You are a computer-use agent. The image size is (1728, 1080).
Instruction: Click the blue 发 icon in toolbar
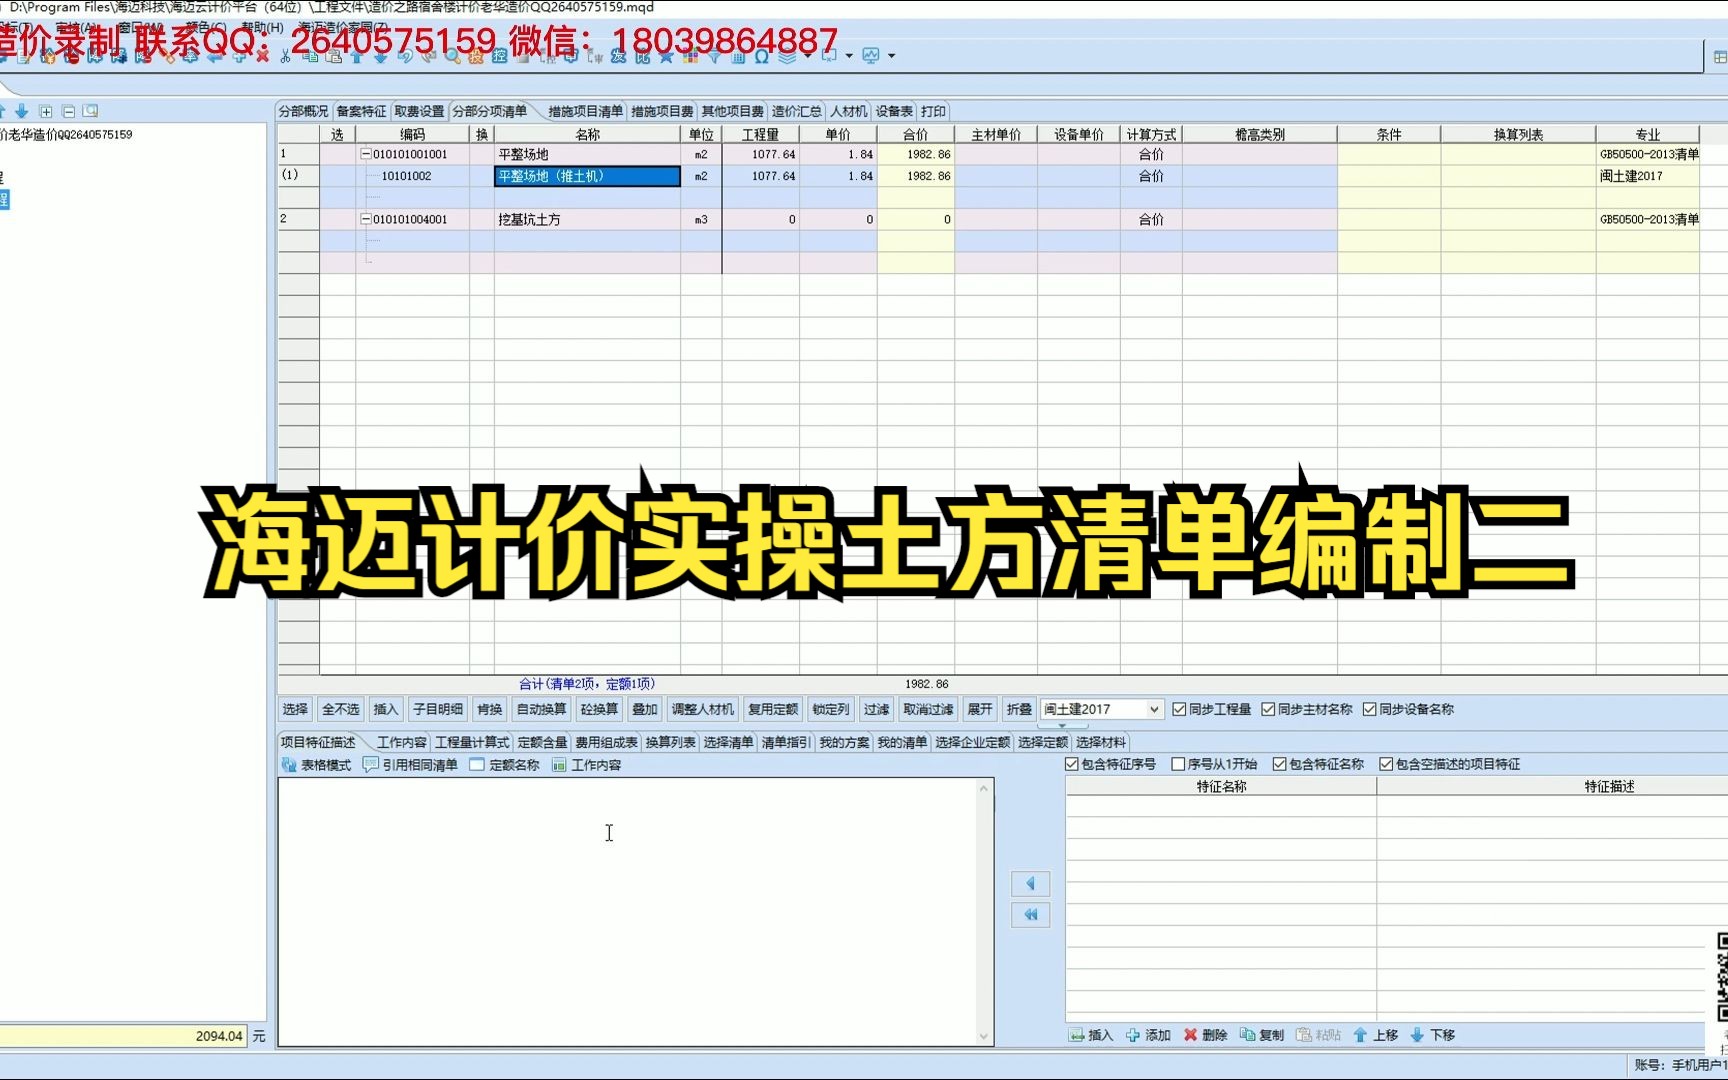(618, 56)
